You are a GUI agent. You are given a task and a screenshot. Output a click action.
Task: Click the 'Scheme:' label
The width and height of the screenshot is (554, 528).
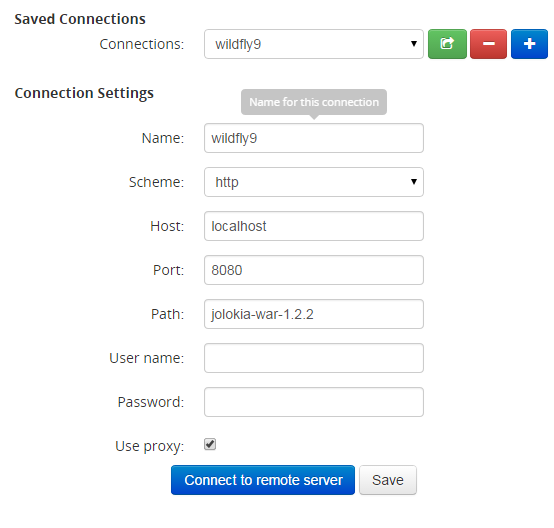pos(157,182)
